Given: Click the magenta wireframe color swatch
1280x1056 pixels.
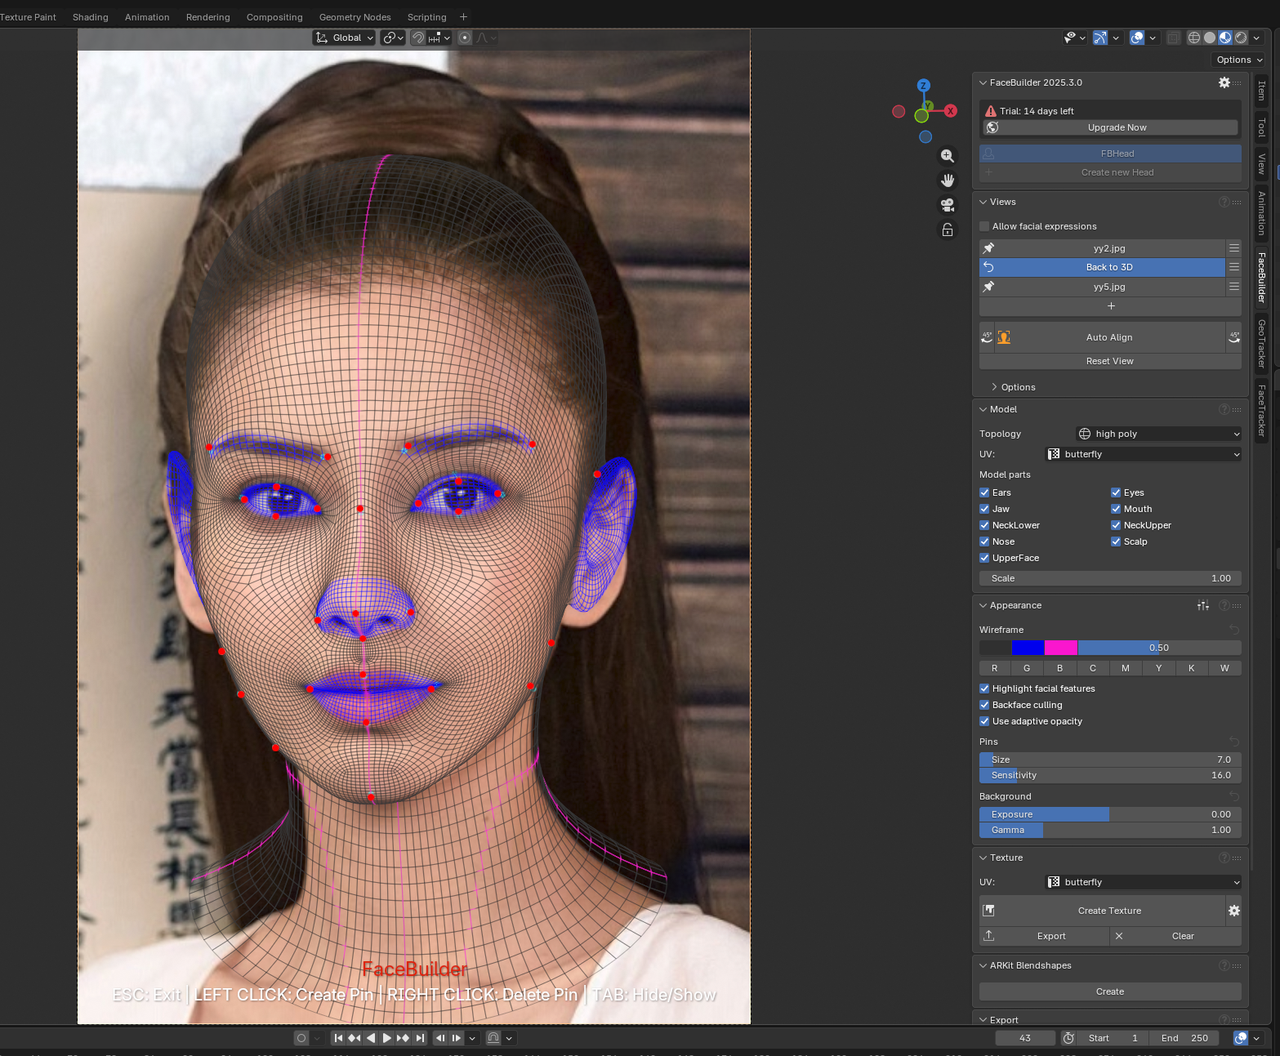Looking at the screenshot, I should tap(1061, 648).
